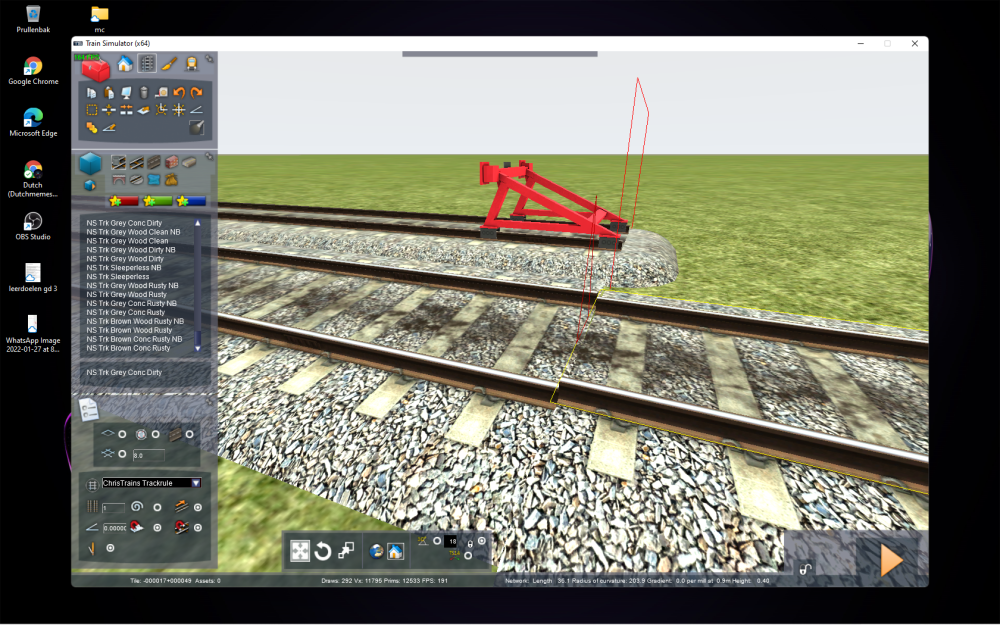Enable the snap-to-terrain magnet radio button

click(x=157, y=527)
